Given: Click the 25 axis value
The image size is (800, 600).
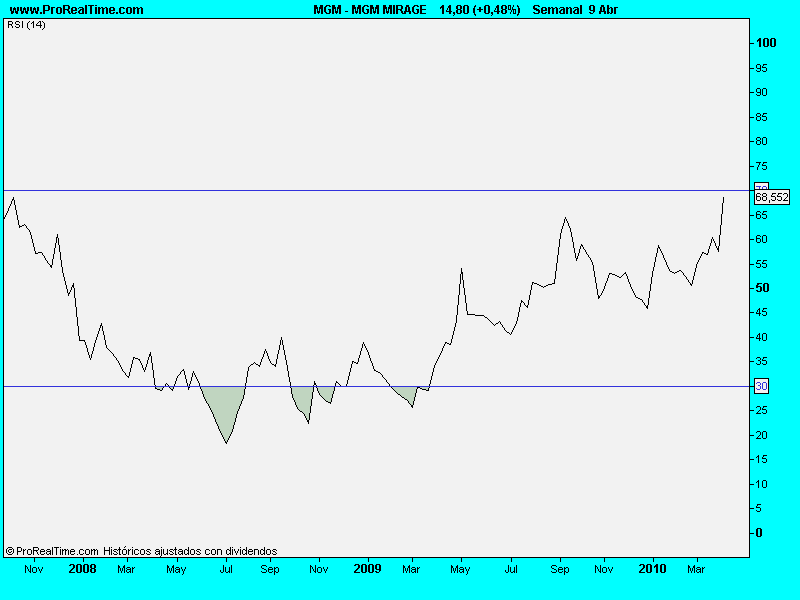Looking at the screenshot, I should (x=761, y=411).
